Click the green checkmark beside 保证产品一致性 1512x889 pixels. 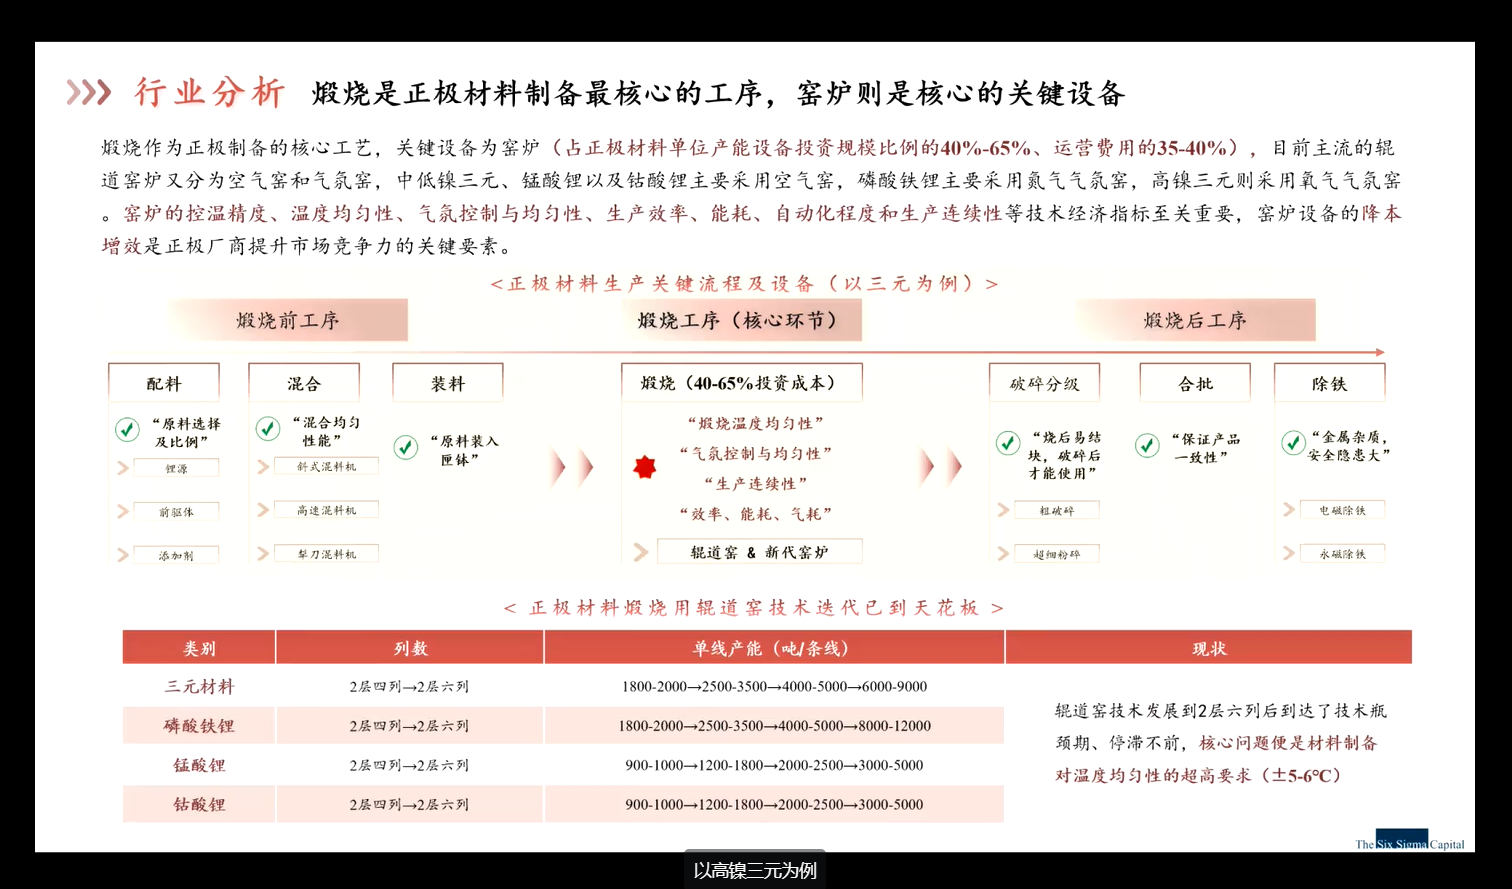(x=1147, y=444)
